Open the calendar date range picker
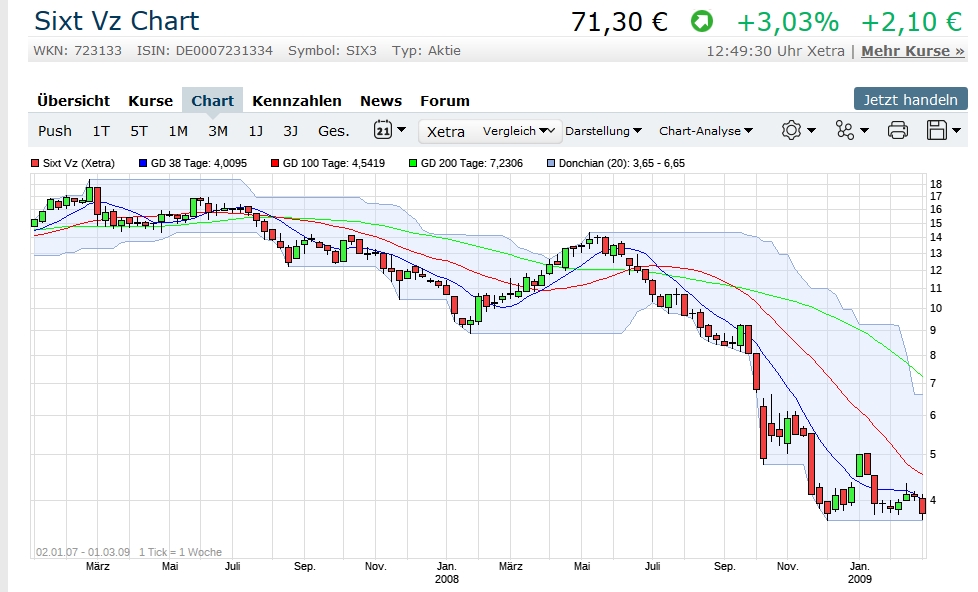Image resolution: width=978 pixels, height=592 pixels. (388, 130)
